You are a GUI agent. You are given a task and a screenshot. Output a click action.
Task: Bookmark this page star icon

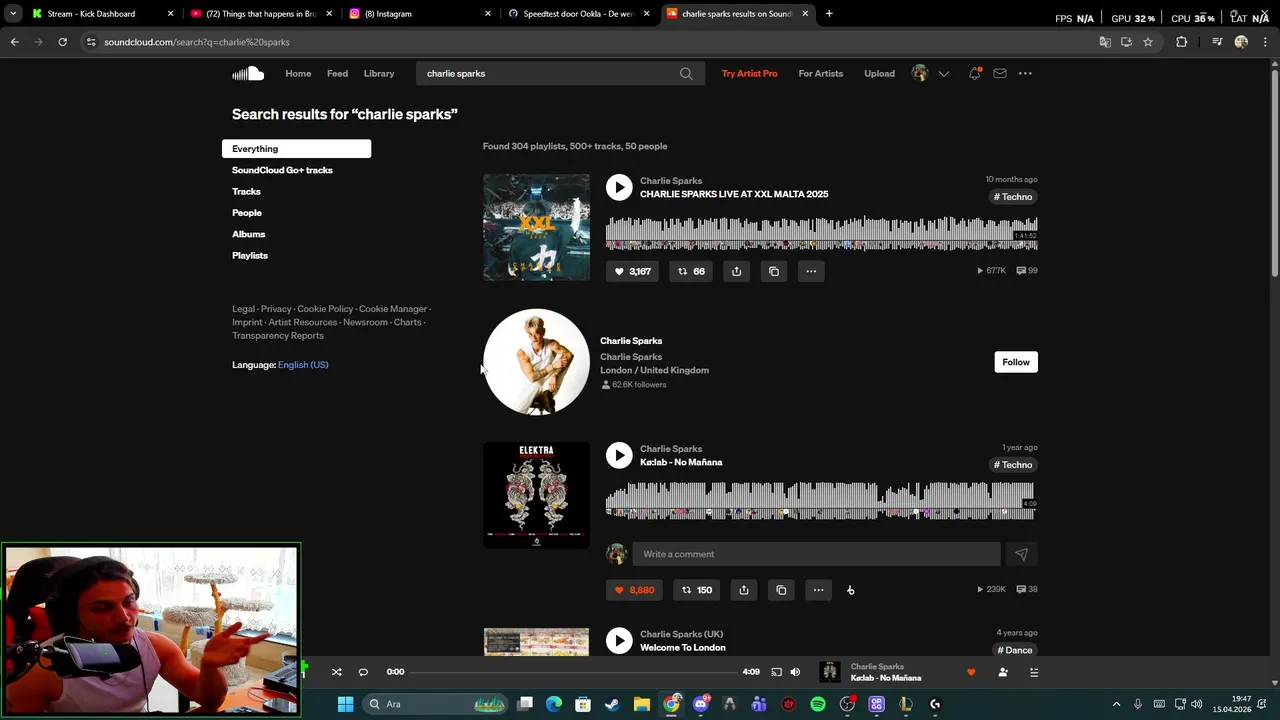1148,42
